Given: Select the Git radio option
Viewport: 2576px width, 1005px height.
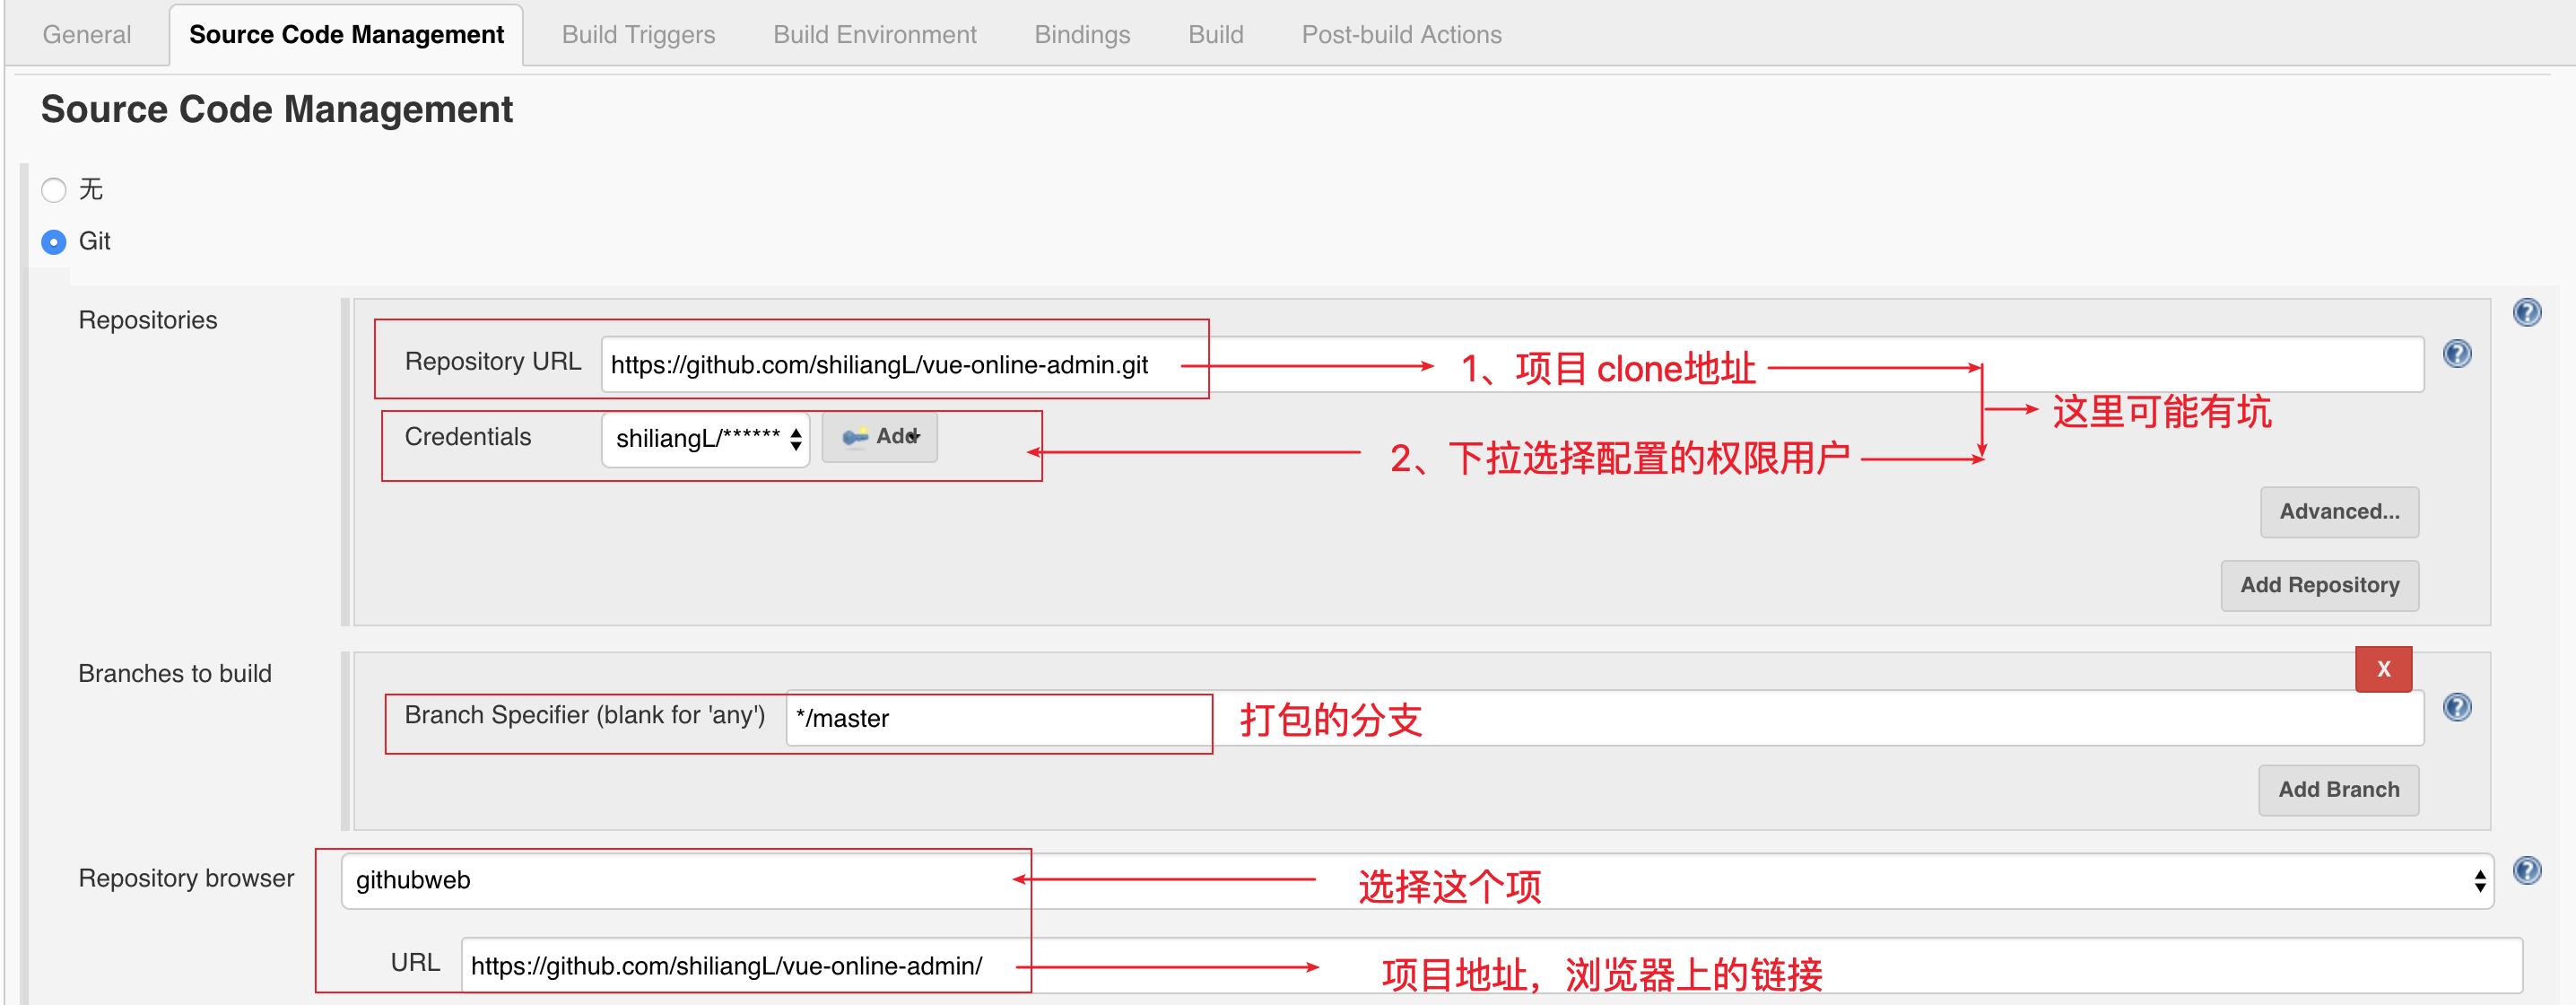Looking at the screenshot, I should (54, 242).
